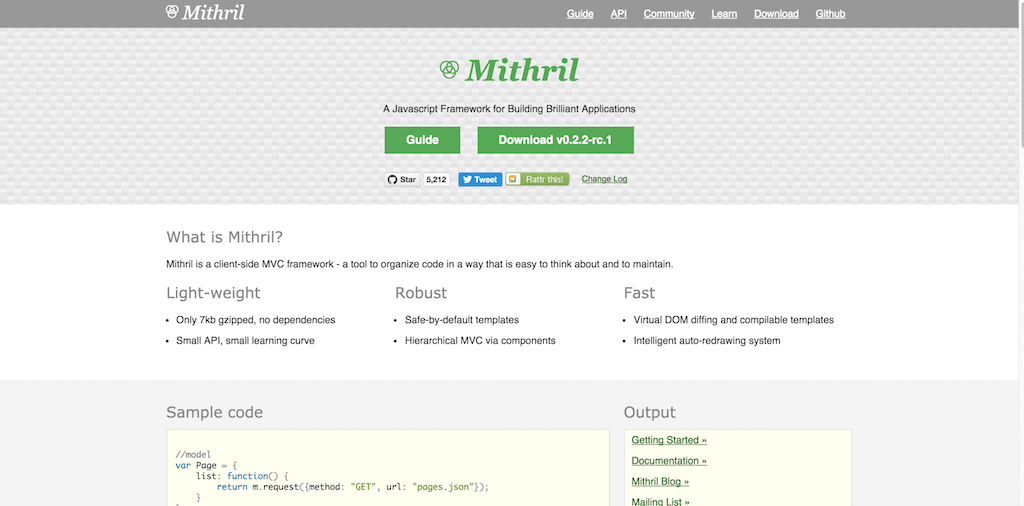Click the Robust heading
The image size is (1024, 506).
coord(421,293)
